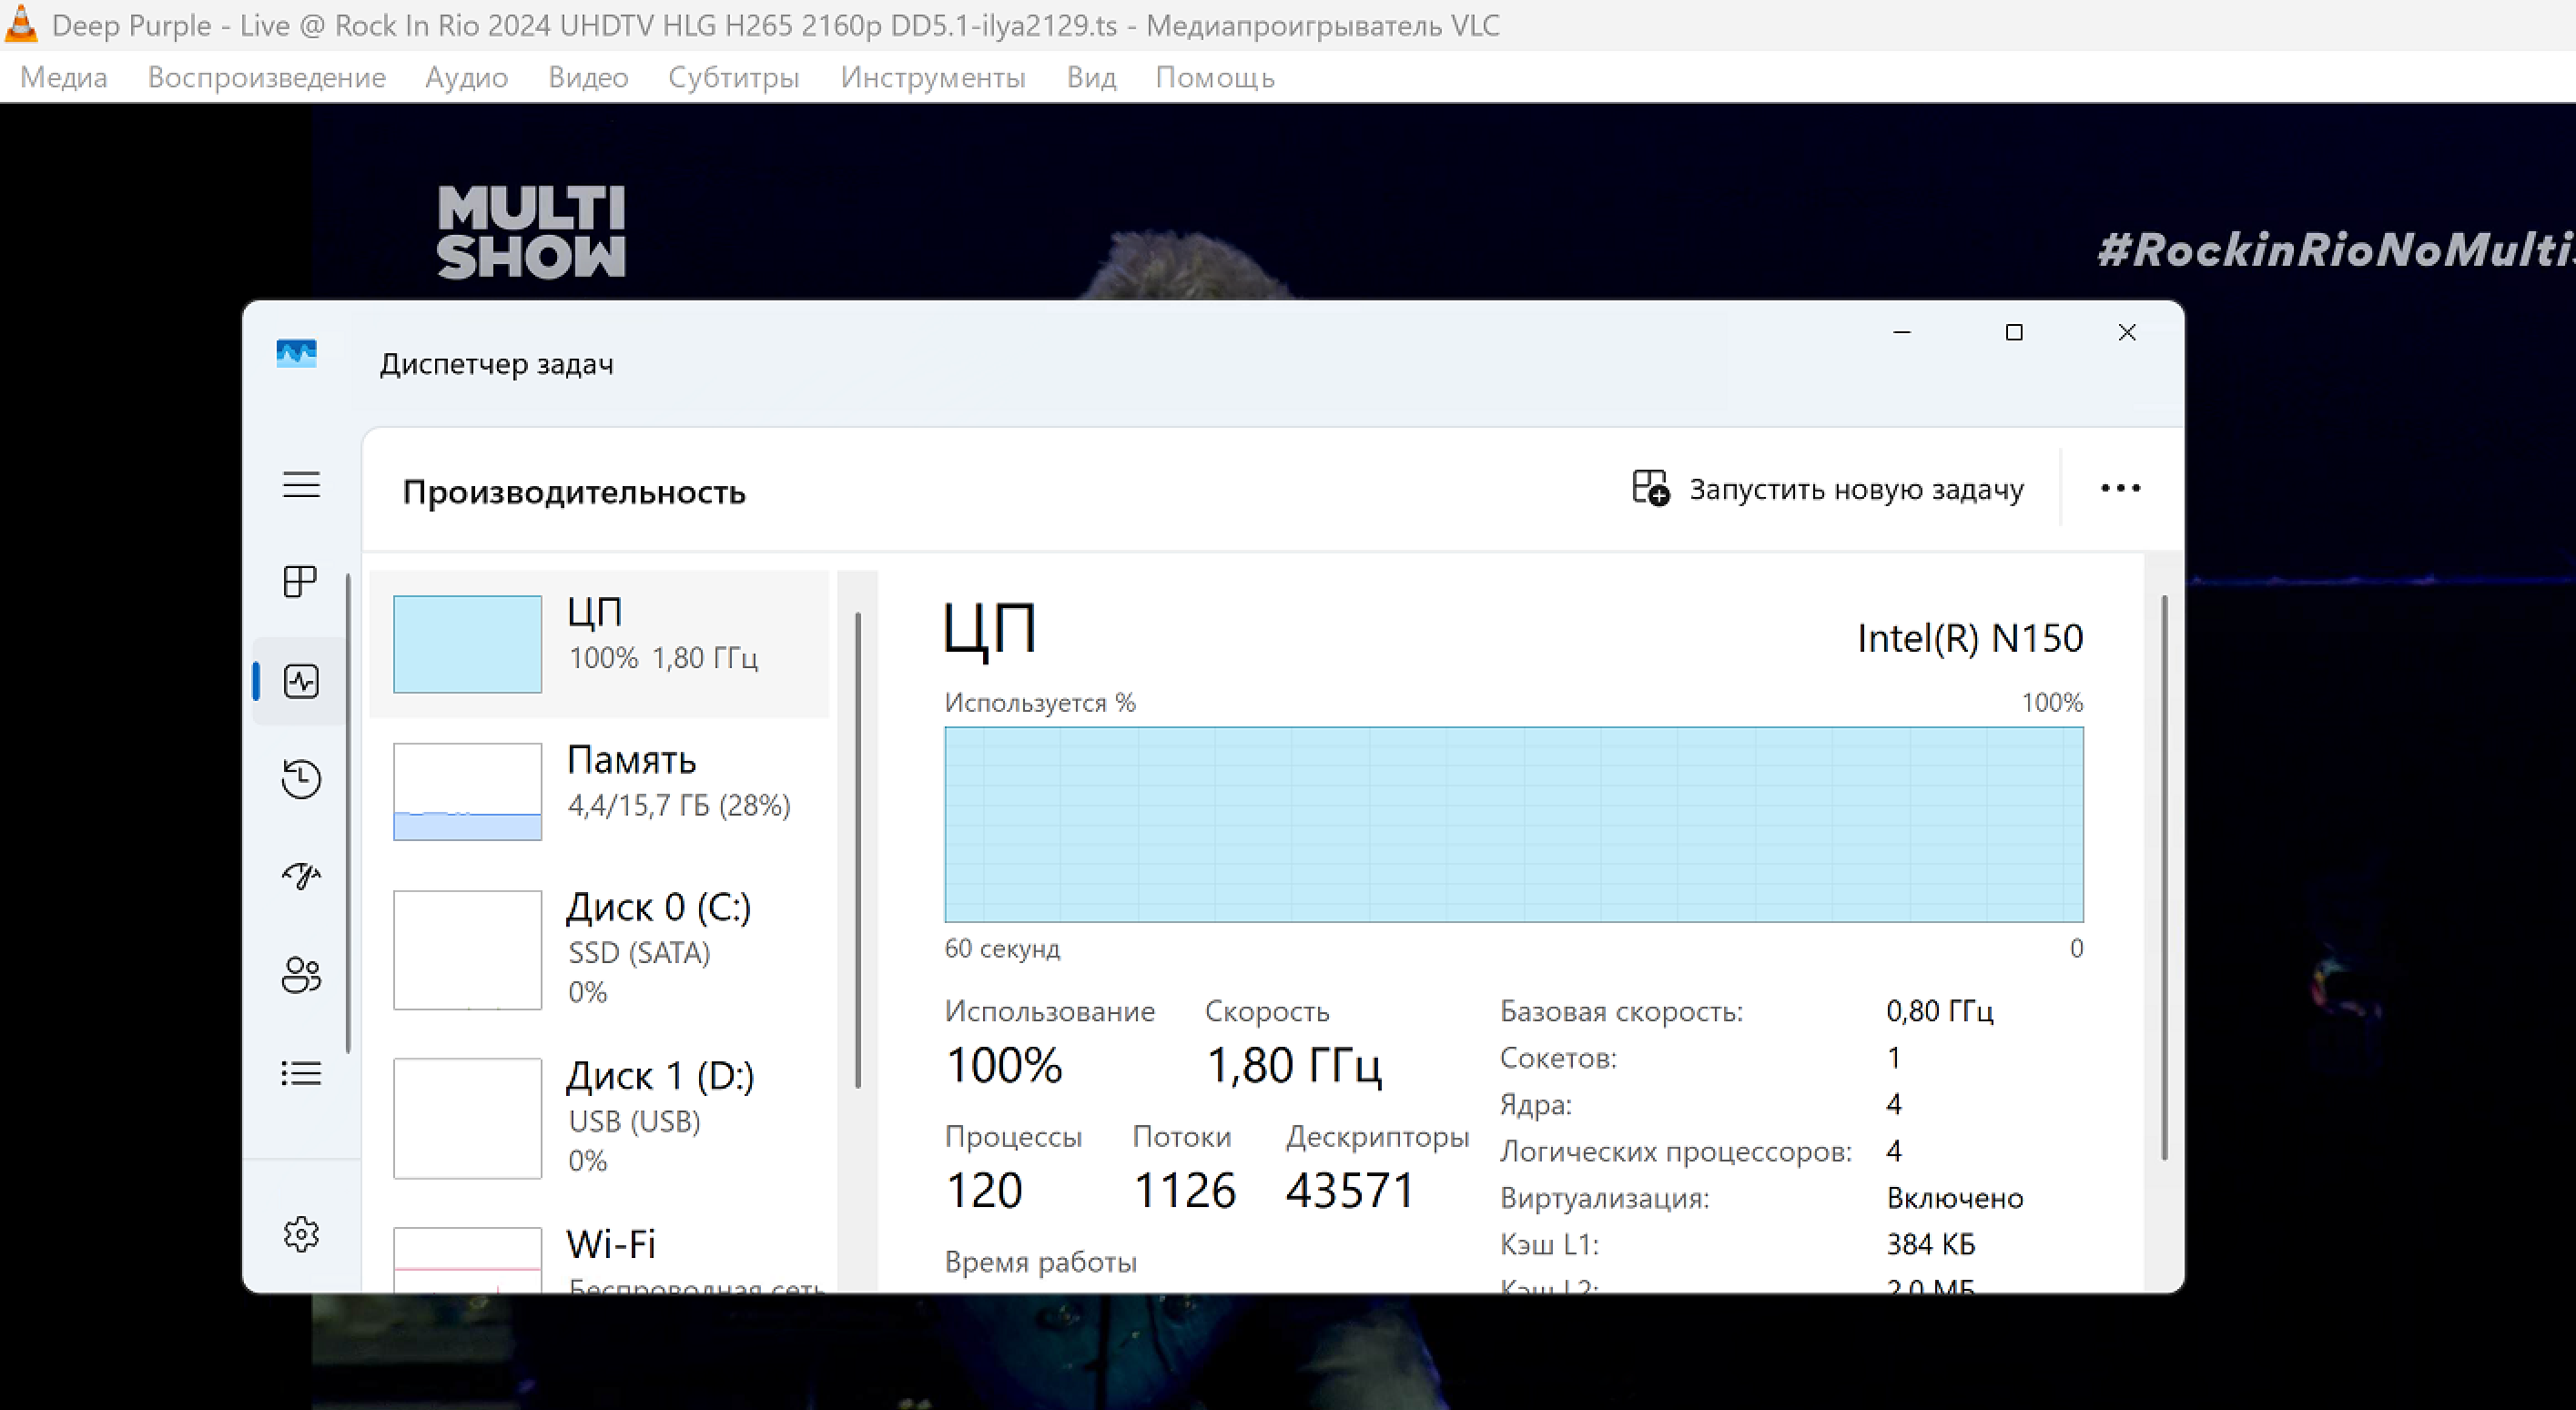Select the Память performance item

click(x=599, y=791)
